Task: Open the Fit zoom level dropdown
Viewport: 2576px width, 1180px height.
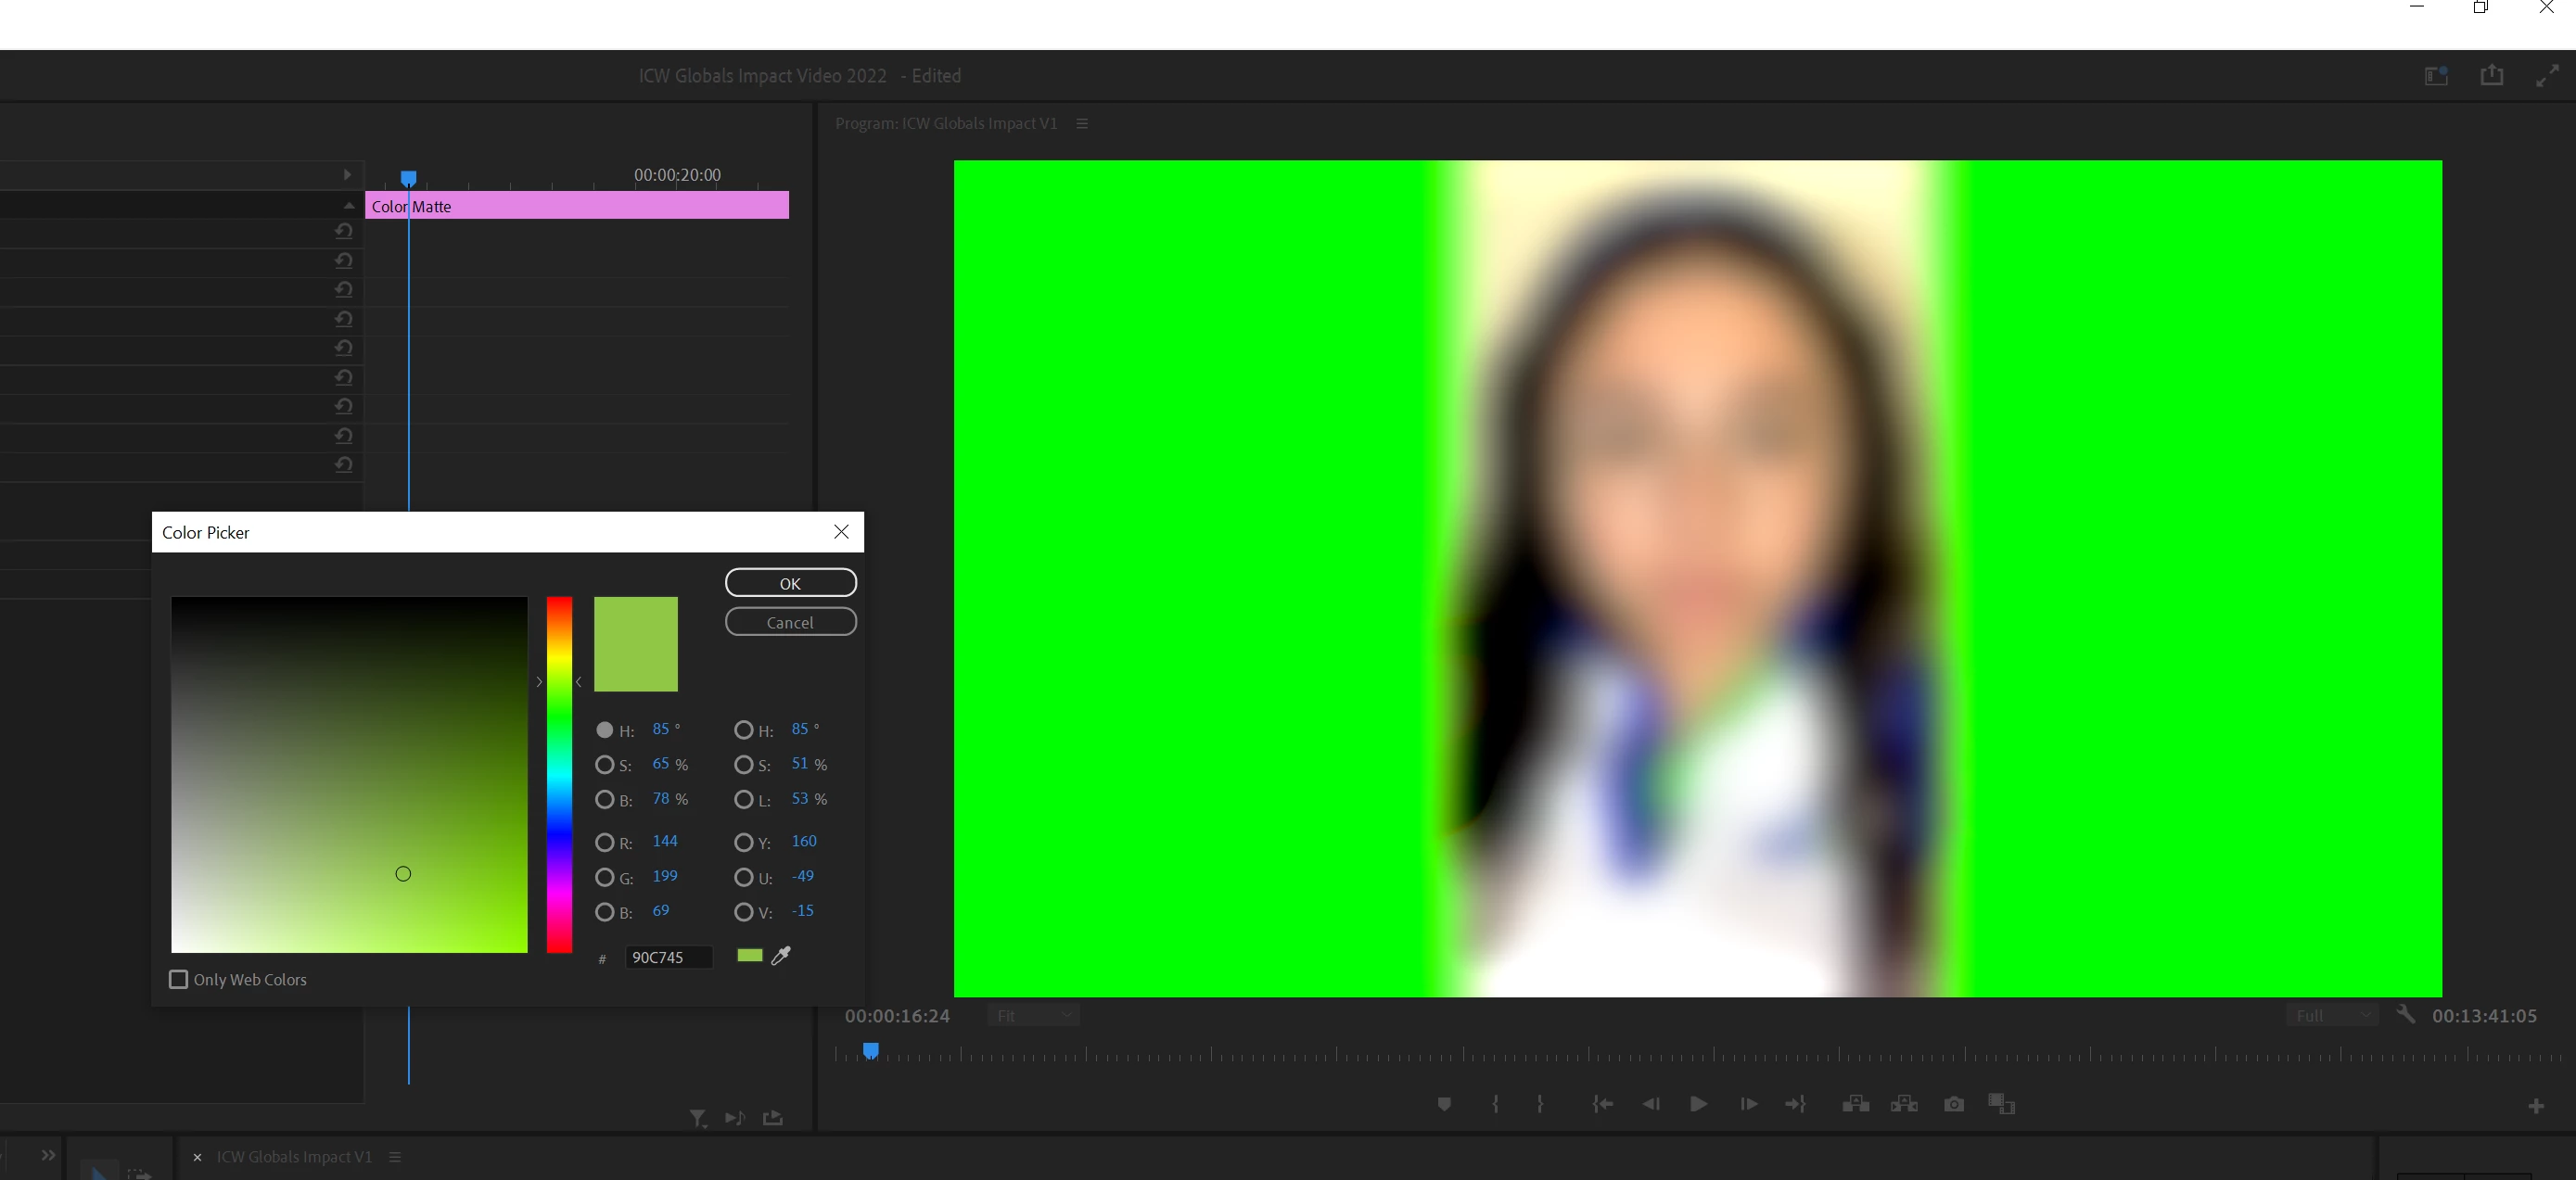Action: (1034, 1016)
